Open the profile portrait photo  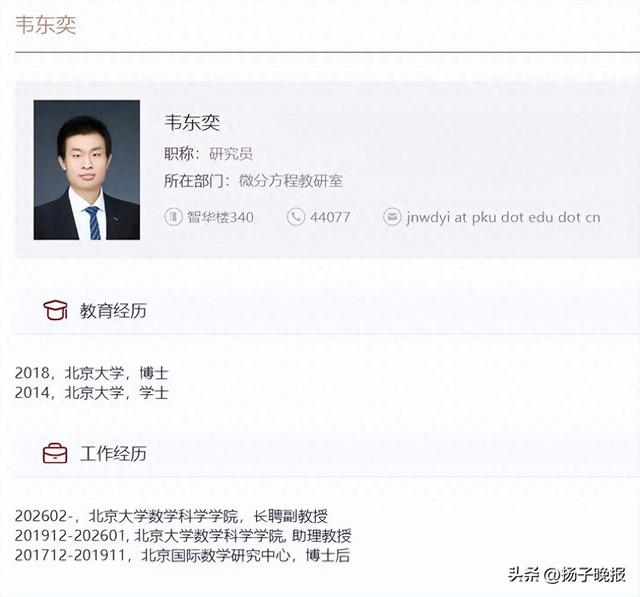click(x=87, y=170)
